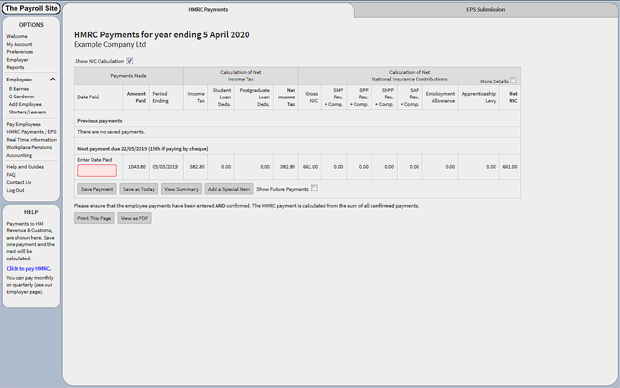The image size is (620, 388).
Task: Click Print This Page button
Action: tap(94, 218)
